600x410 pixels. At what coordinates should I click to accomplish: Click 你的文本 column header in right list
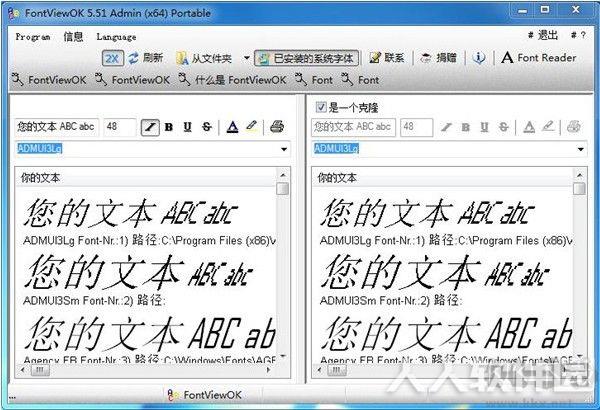pos(442,178)
